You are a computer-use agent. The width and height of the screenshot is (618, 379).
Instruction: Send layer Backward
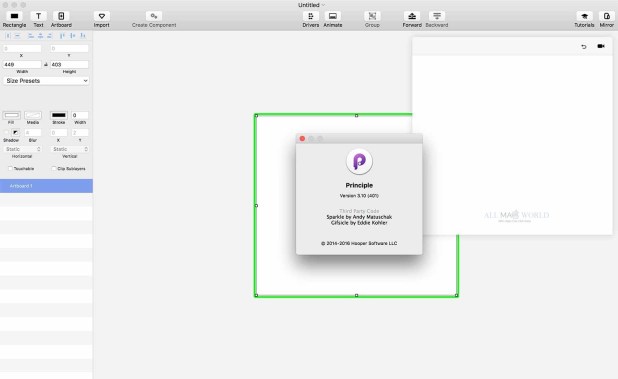437,16
